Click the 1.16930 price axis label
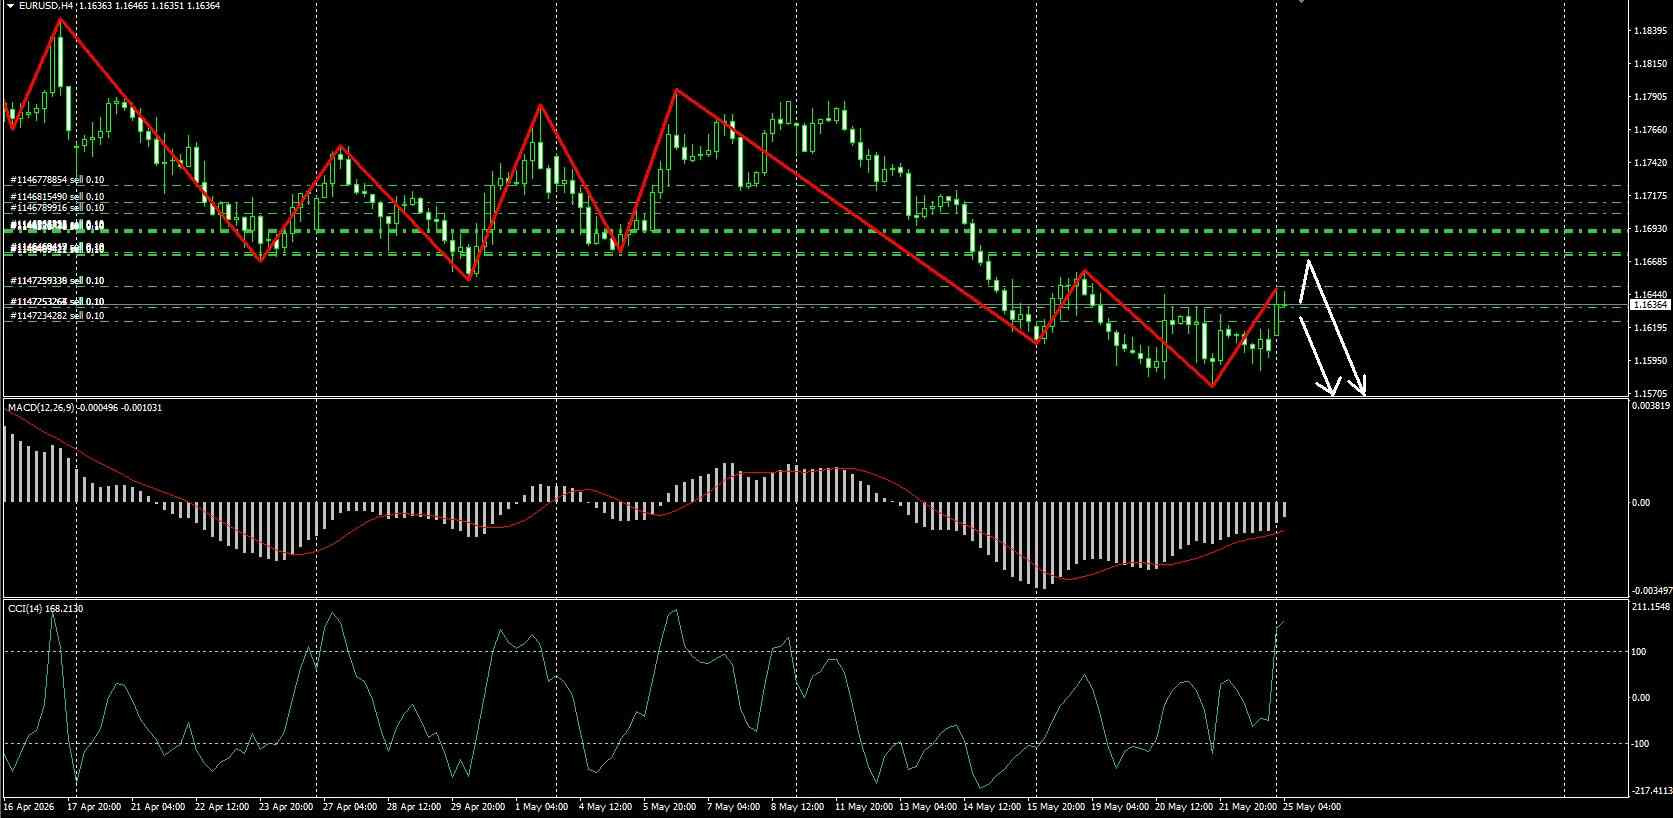The width and height of the screenshot is (1673, 818). tap(1650, 229)
